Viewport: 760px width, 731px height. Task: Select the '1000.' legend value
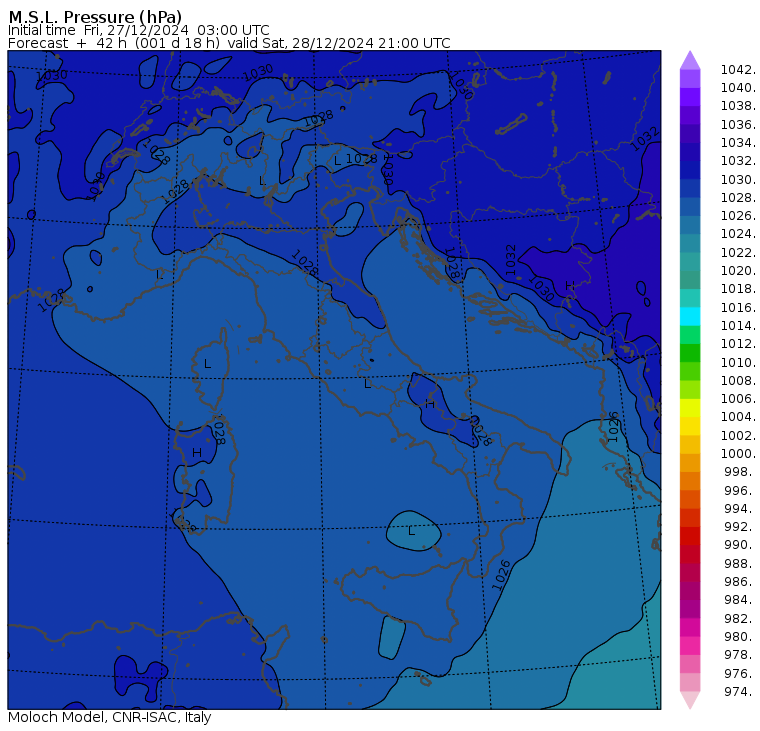coord(738,454)
